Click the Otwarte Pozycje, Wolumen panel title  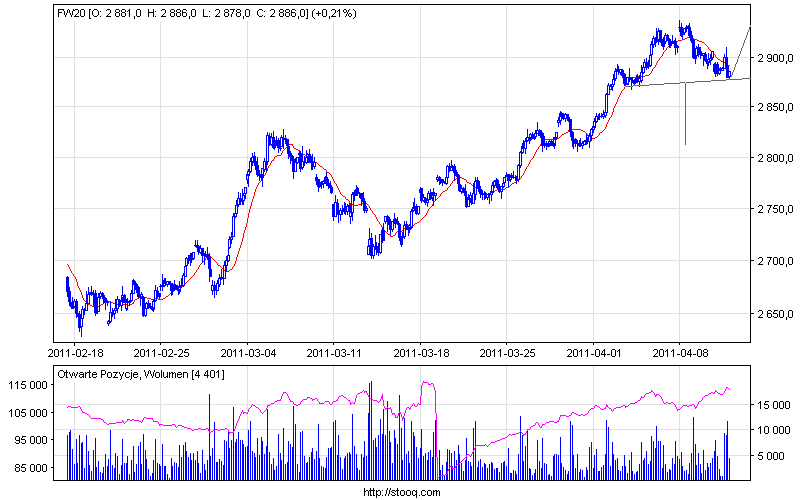click(141, 375)
